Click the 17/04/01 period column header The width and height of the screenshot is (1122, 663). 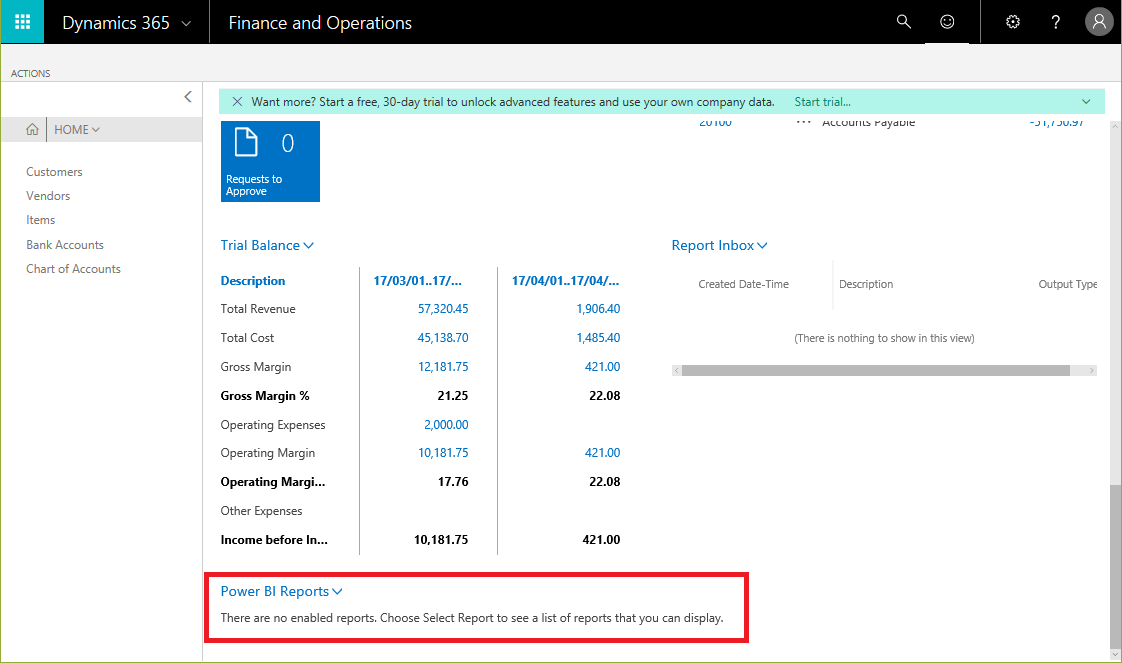[x=565, y=281]
